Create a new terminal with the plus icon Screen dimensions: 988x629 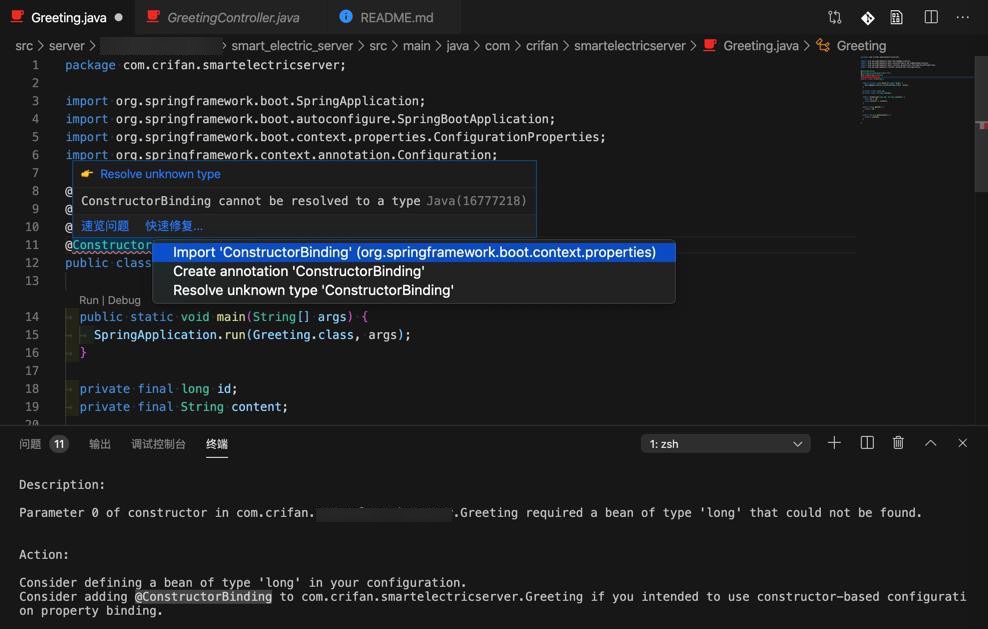coord(834,443)
